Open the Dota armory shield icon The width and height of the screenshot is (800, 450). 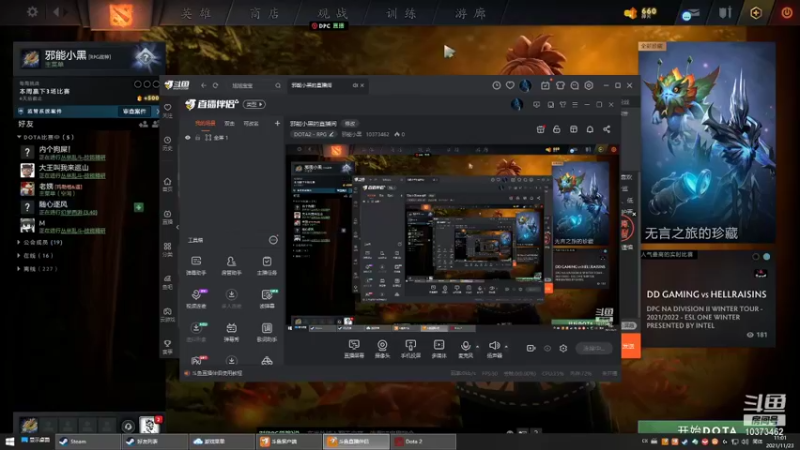tap(725, 13)
